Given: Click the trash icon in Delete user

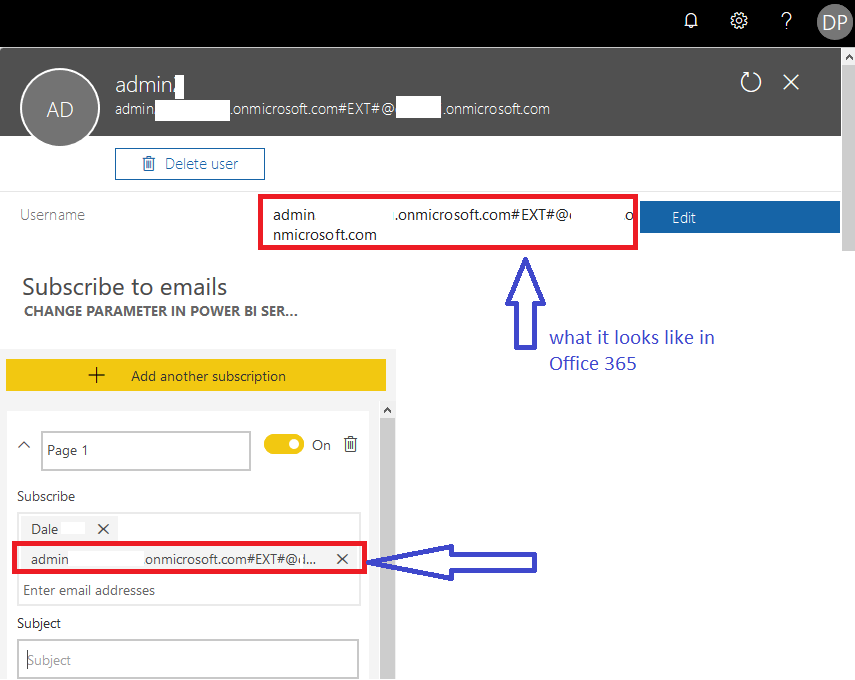Looking at the screenshot, I should click(148, 164).
